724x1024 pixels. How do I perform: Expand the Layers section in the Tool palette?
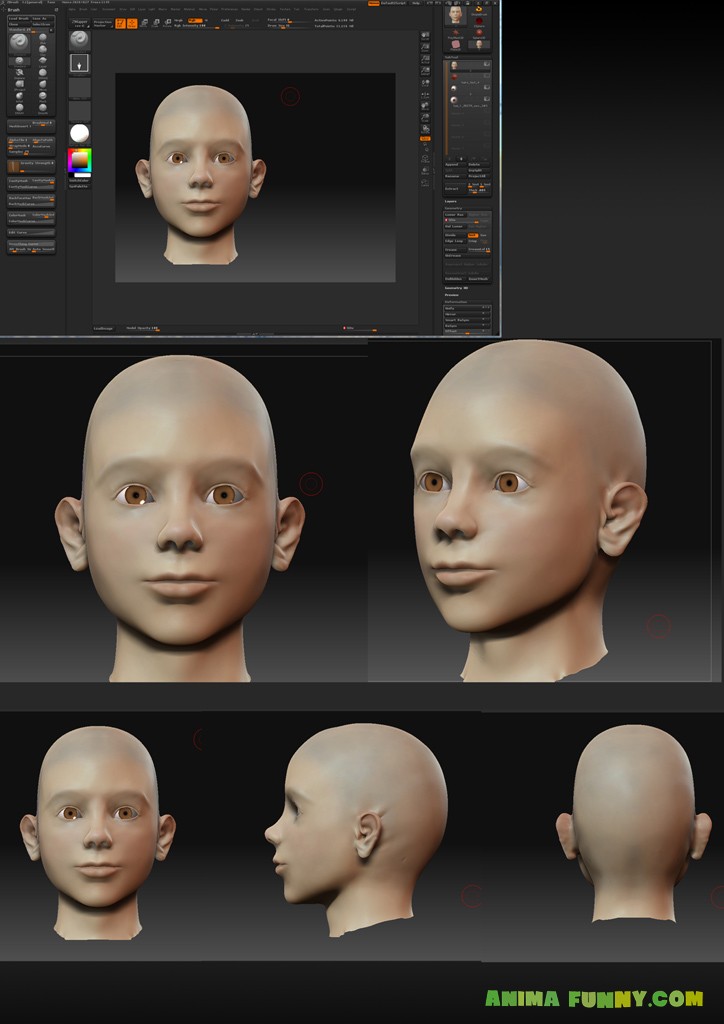[451, 201]
